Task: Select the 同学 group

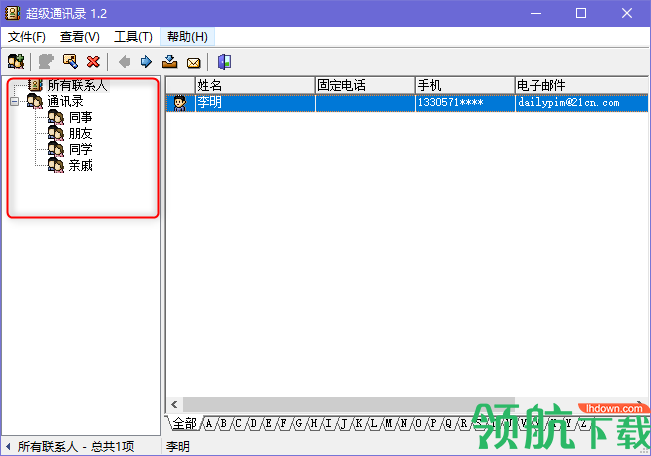Action: point(81,150)
